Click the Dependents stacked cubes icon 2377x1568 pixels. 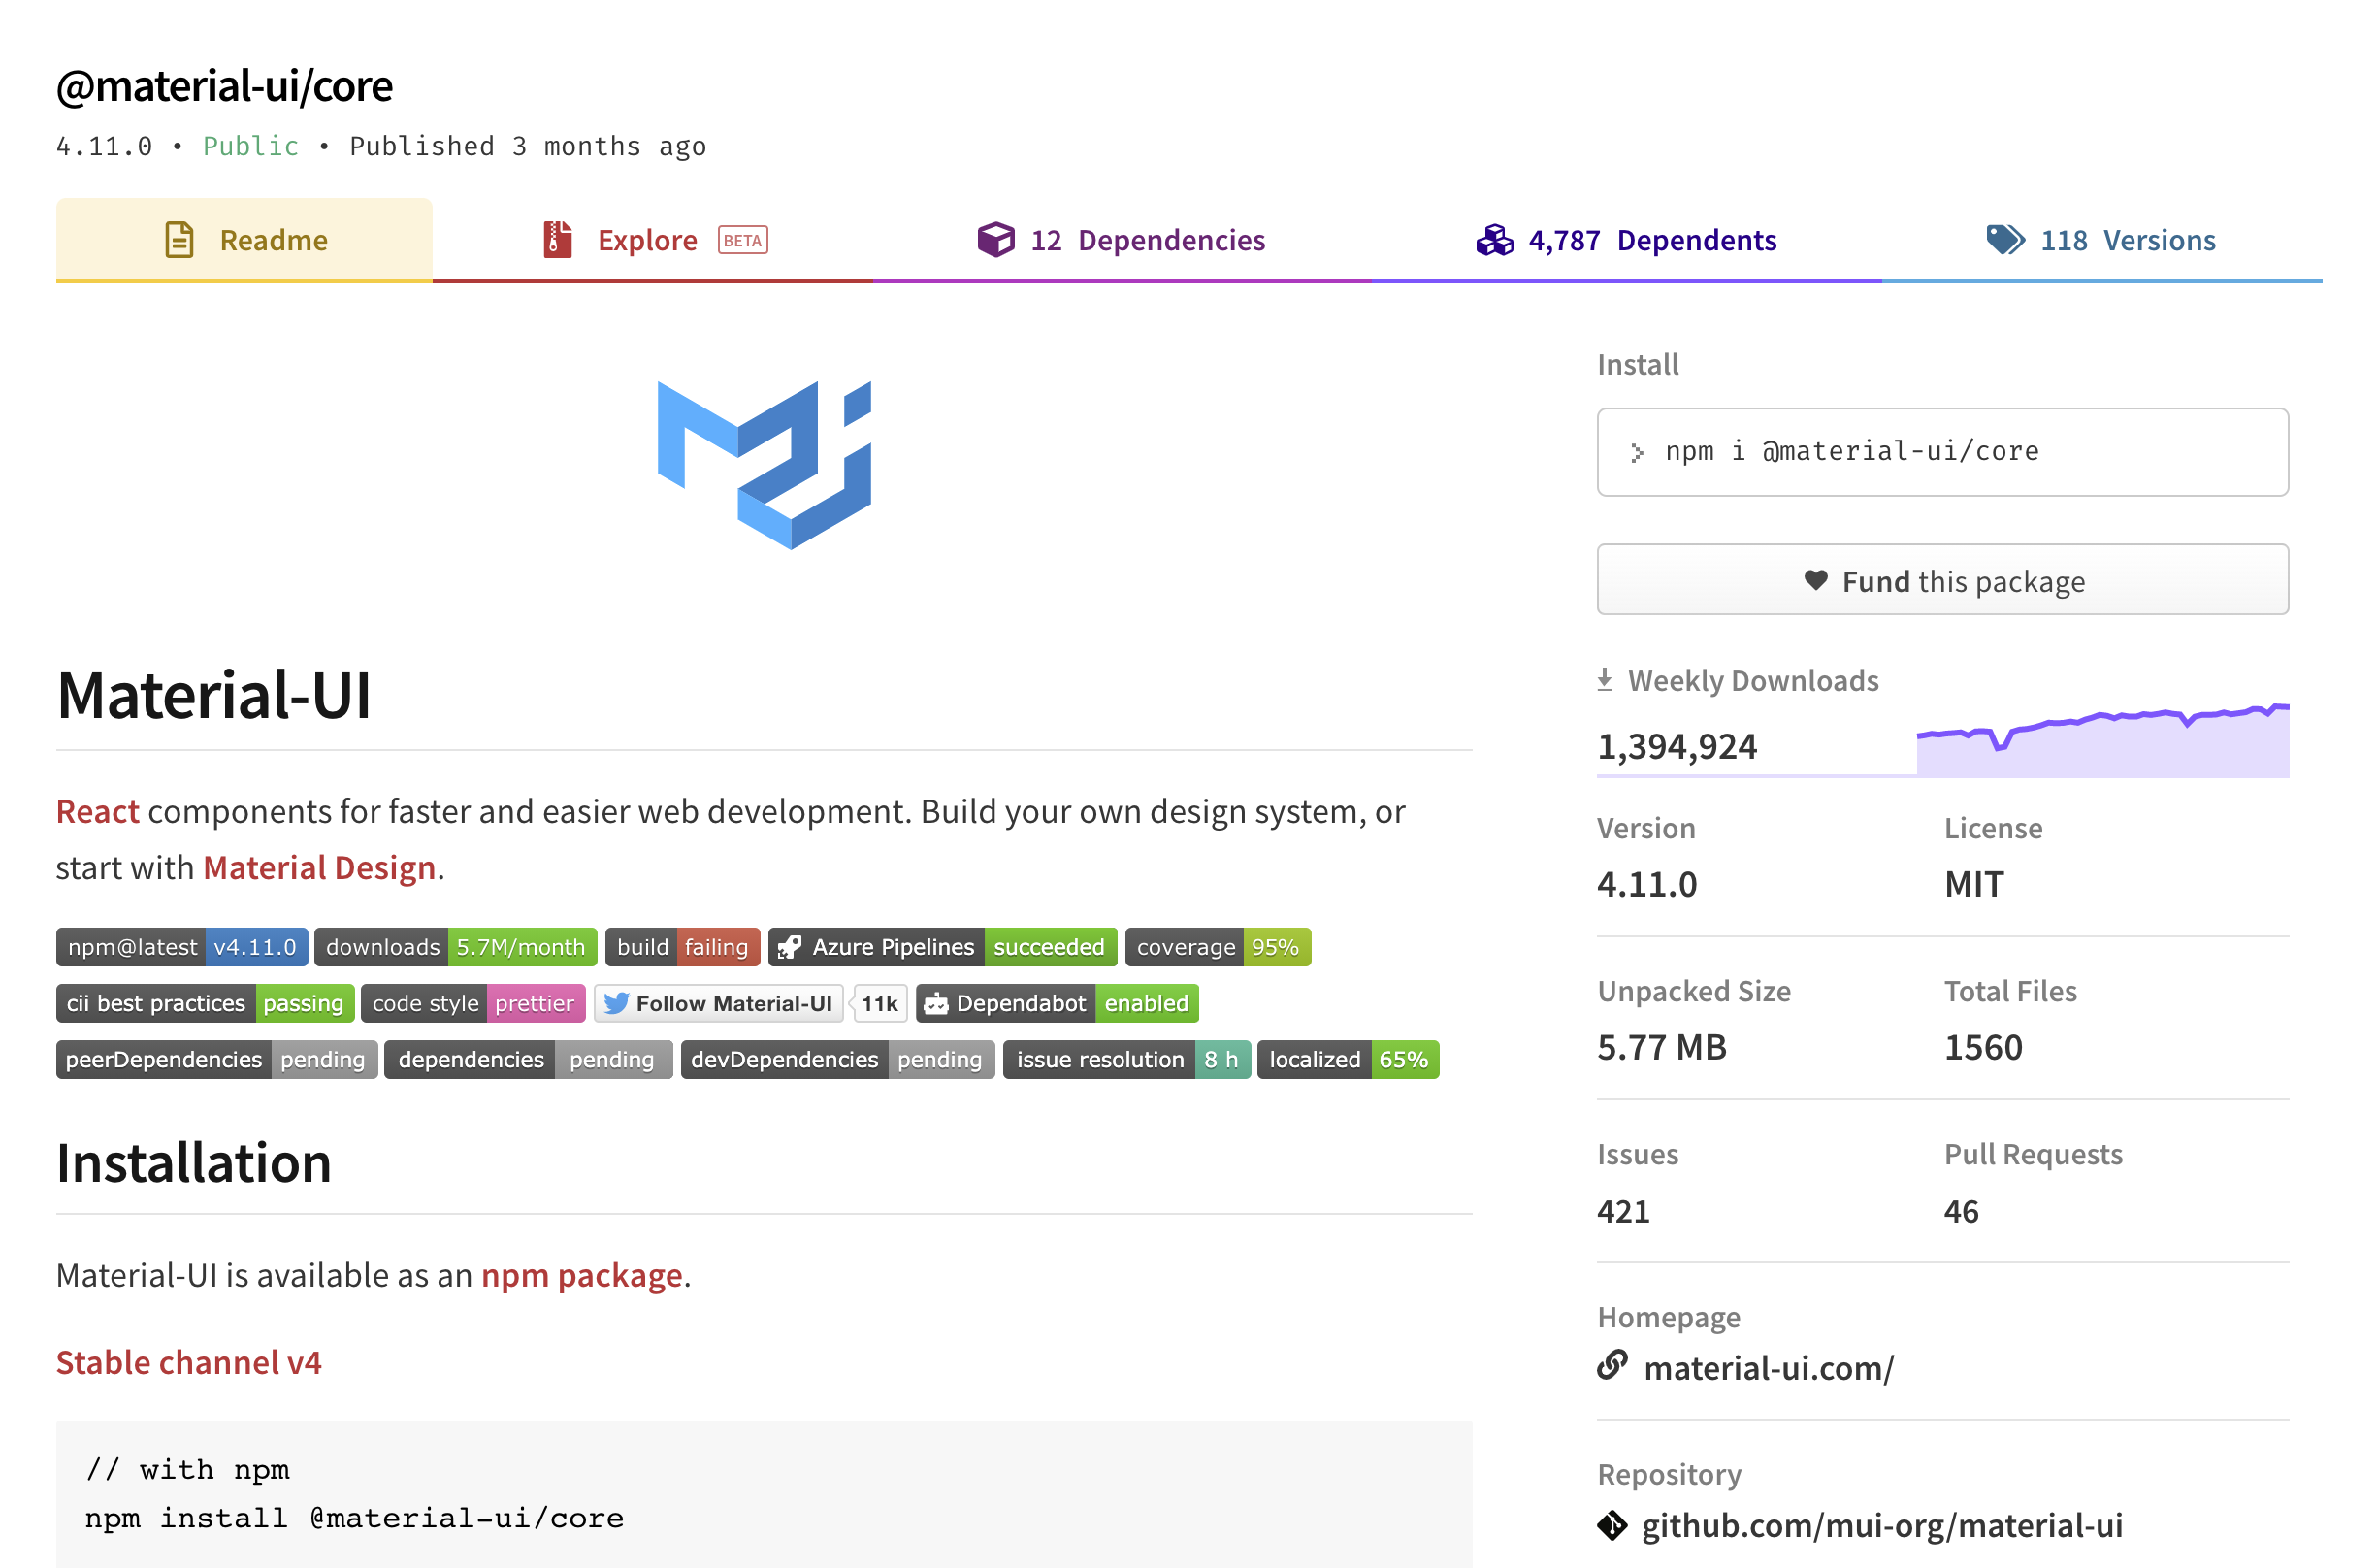(x=1494, y=239)
